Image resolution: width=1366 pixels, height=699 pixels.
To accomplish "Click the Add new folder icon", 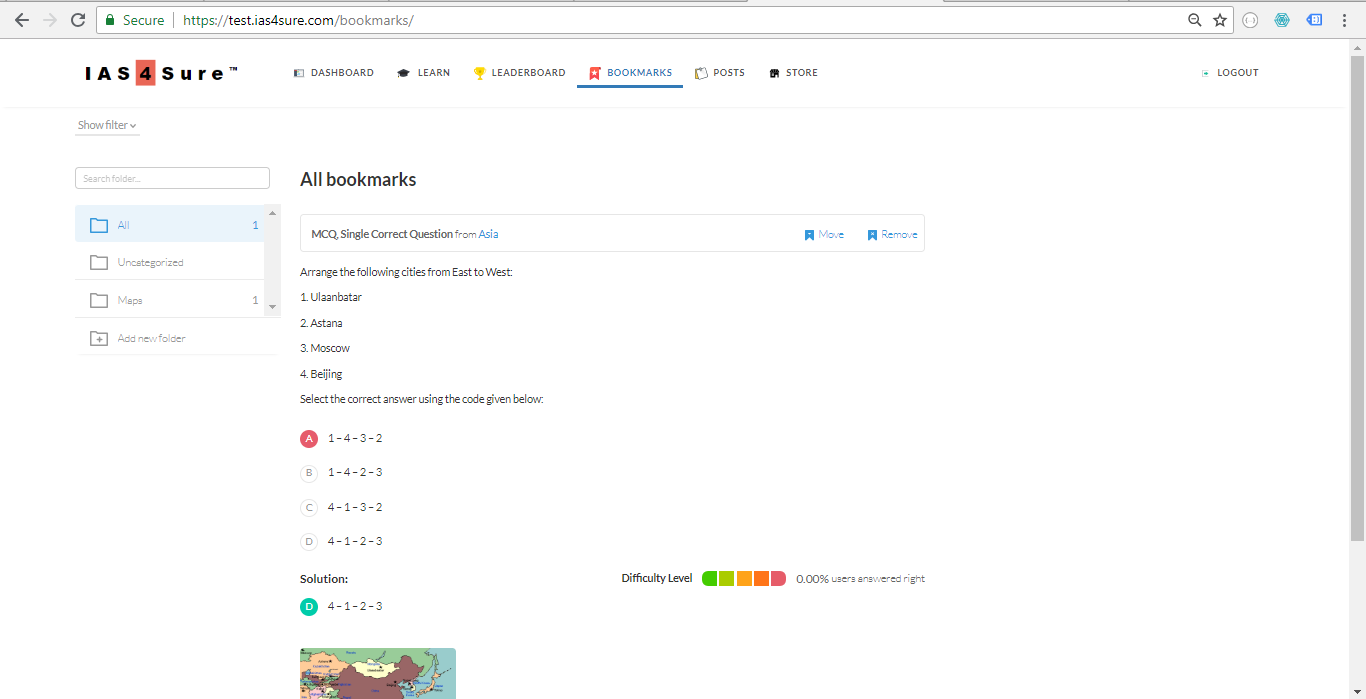I will coord(99,339).
